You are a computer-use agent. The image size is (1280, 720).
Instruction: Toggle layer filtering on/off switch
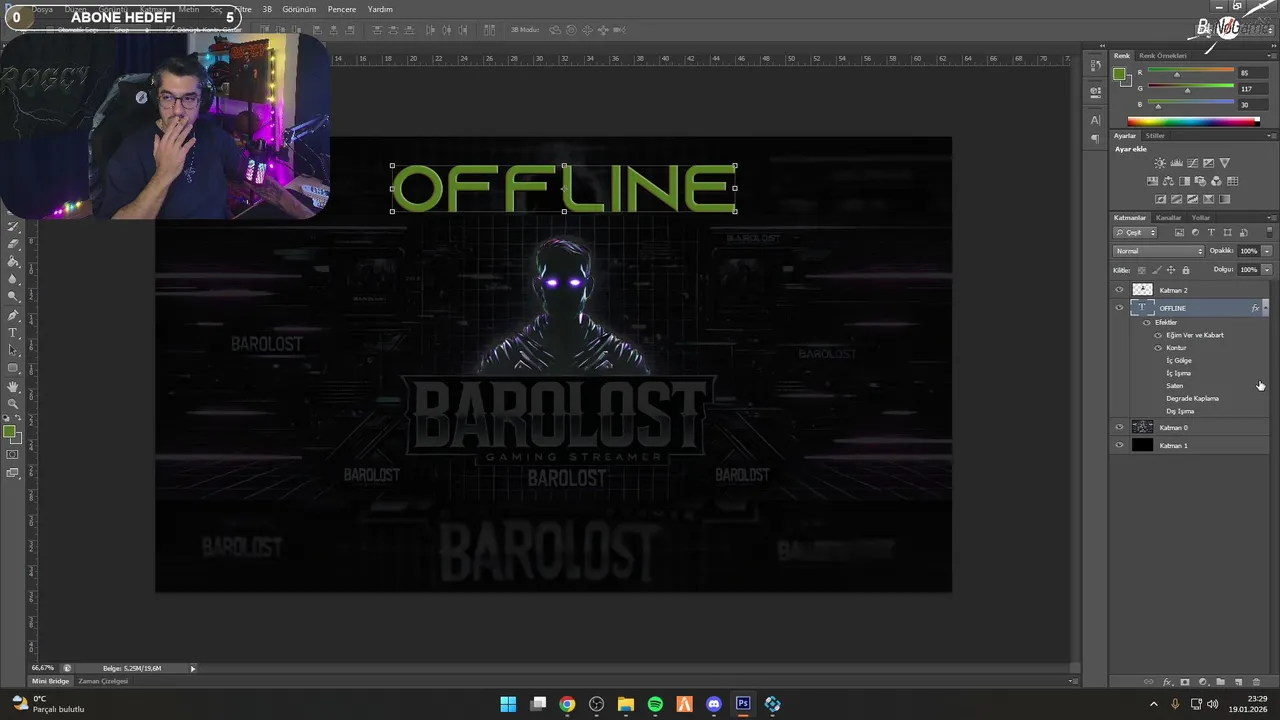(1269, 232)
